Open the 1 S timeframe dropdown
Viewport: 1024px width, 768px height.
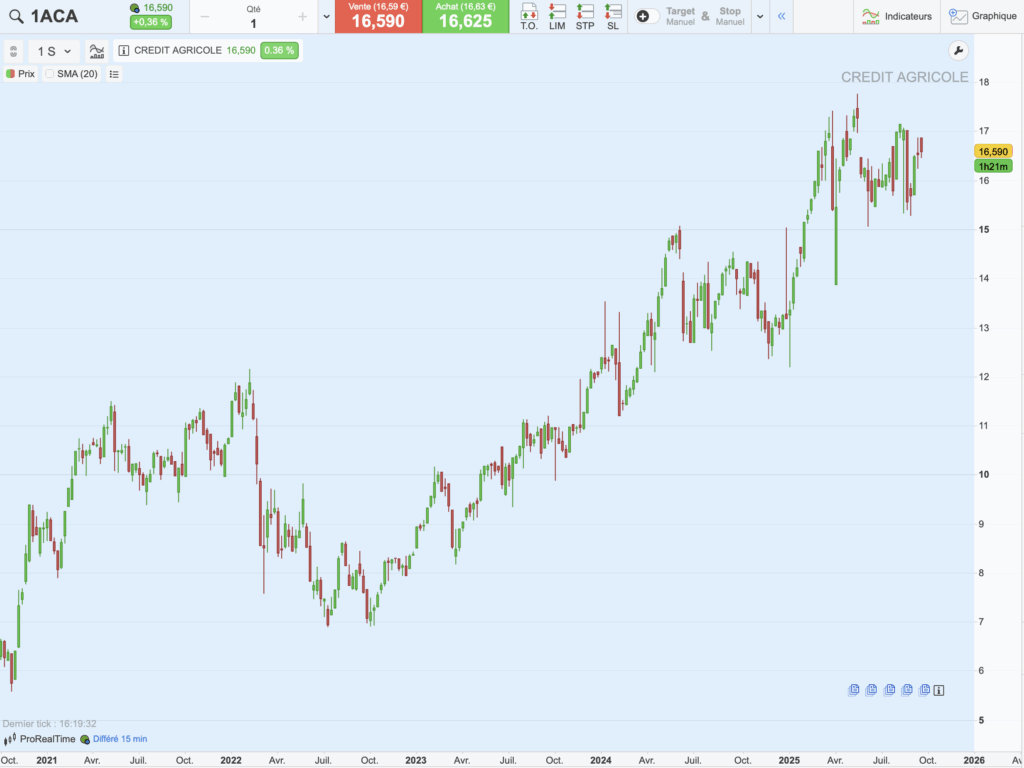[54, 51]
